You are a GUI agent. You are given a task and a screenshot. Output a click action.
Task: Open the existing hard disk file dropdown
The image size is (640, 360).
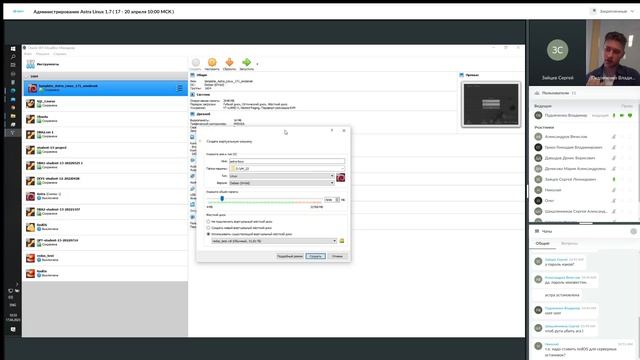click(x=274, y=241)
